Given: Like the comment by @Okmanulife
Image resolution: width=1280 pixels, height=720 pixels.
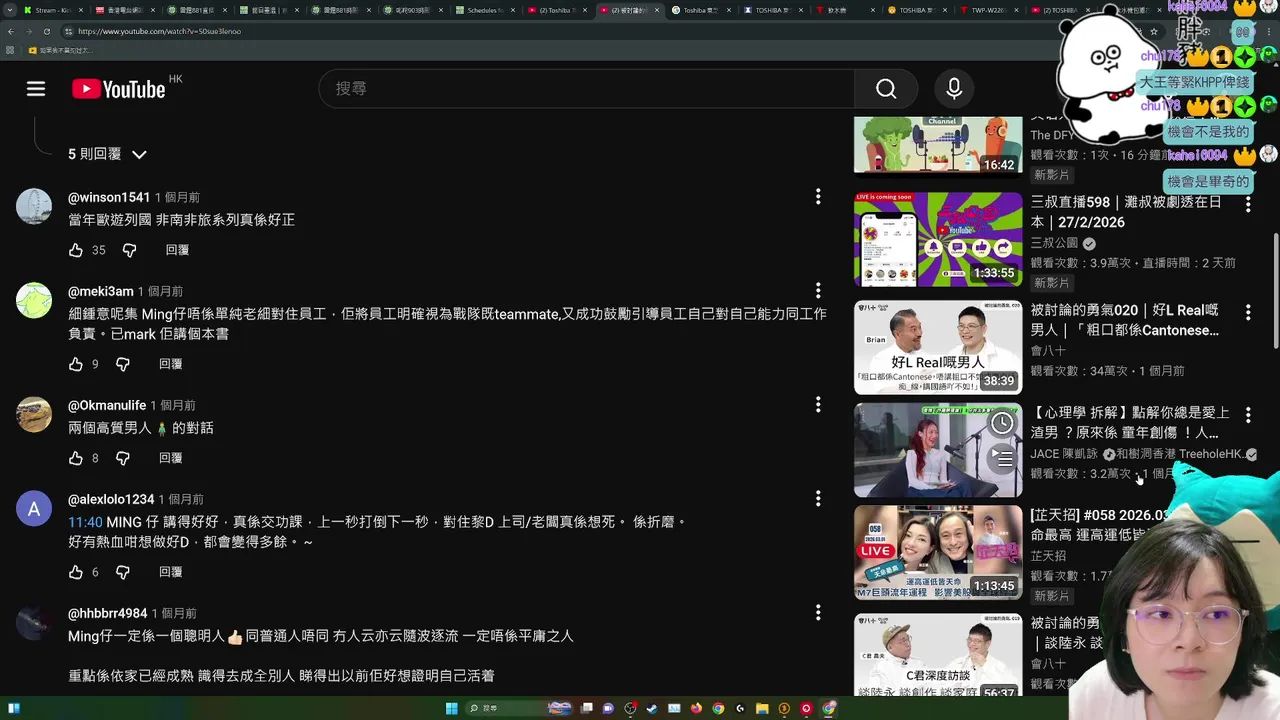Looking at the screenshot, I should point(76,458).
